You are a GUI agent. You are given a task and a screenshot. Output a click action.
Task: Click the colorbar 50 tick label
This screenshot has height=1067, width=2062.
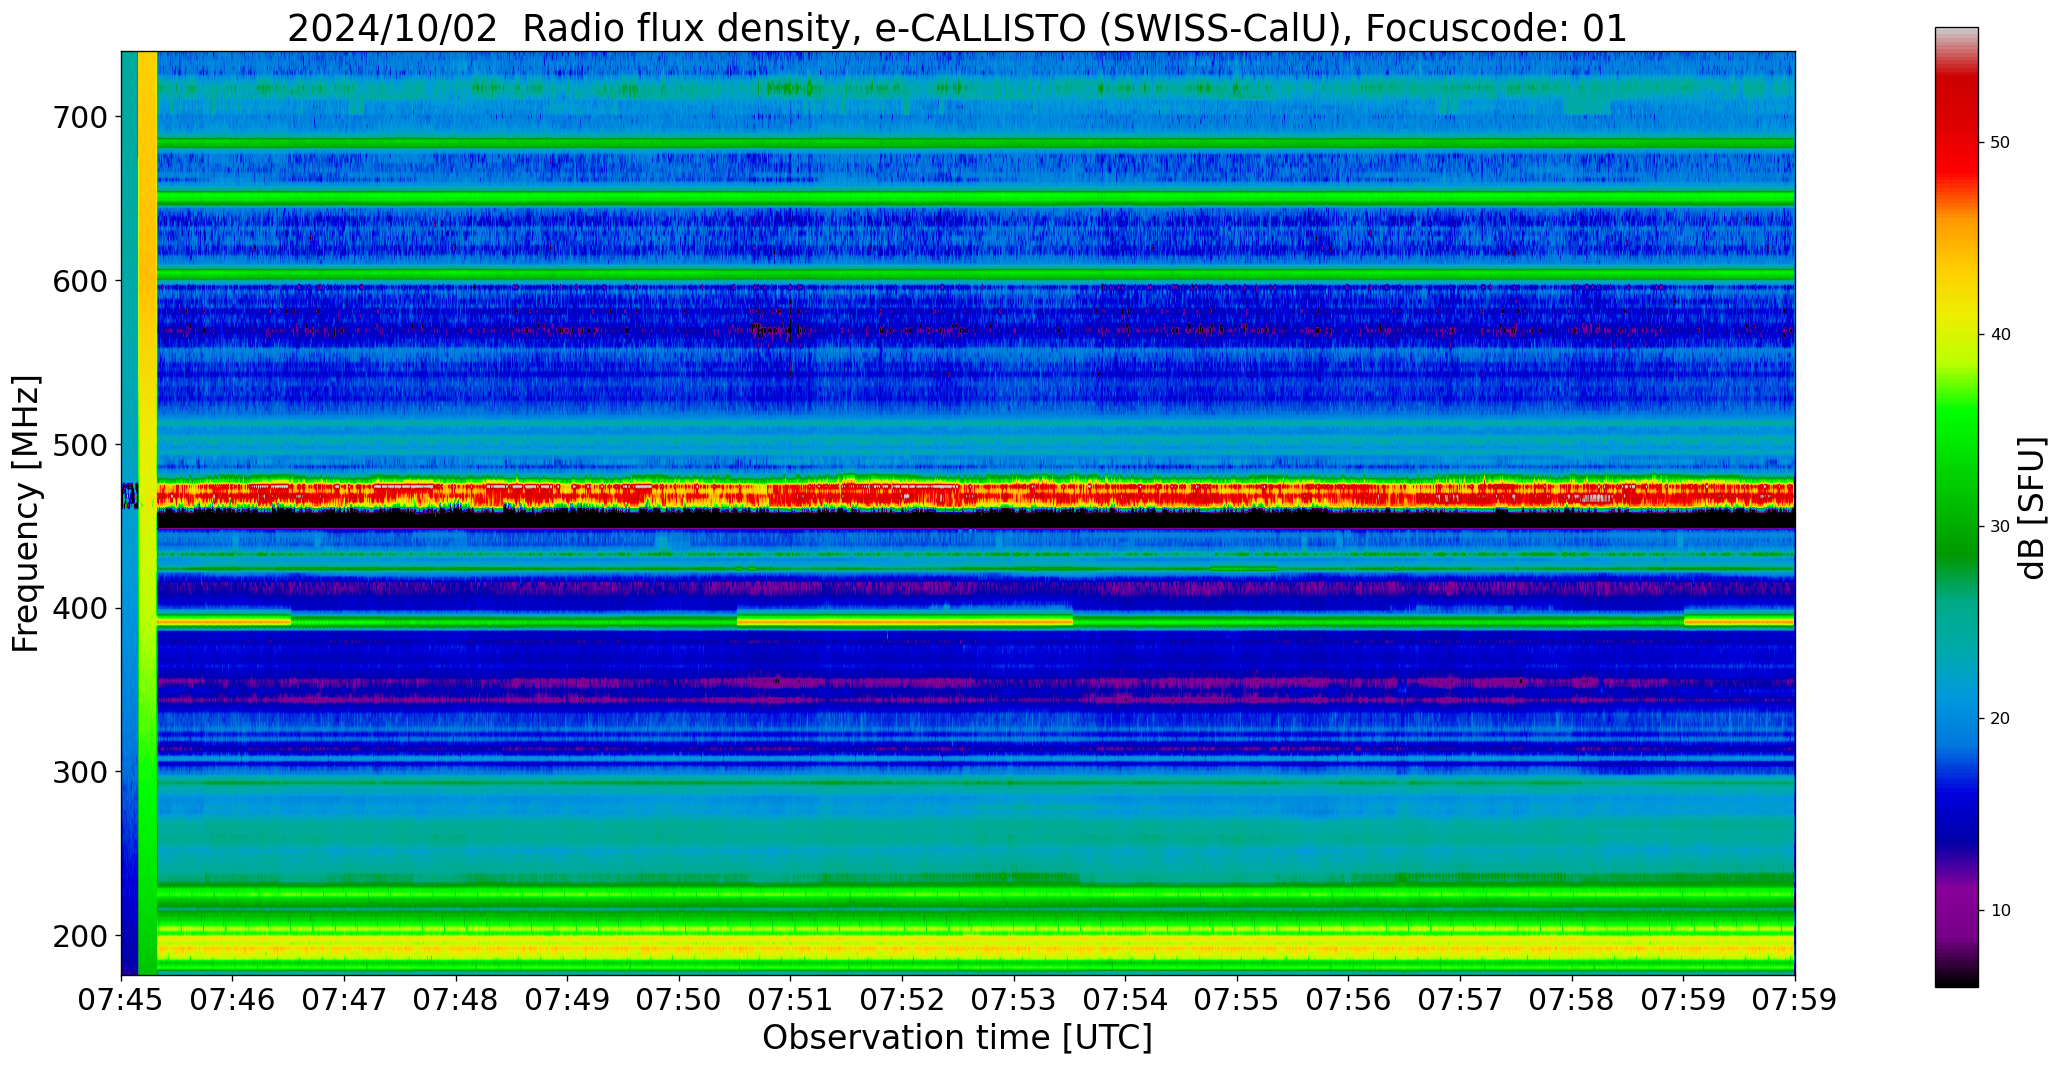[2000, 143]
